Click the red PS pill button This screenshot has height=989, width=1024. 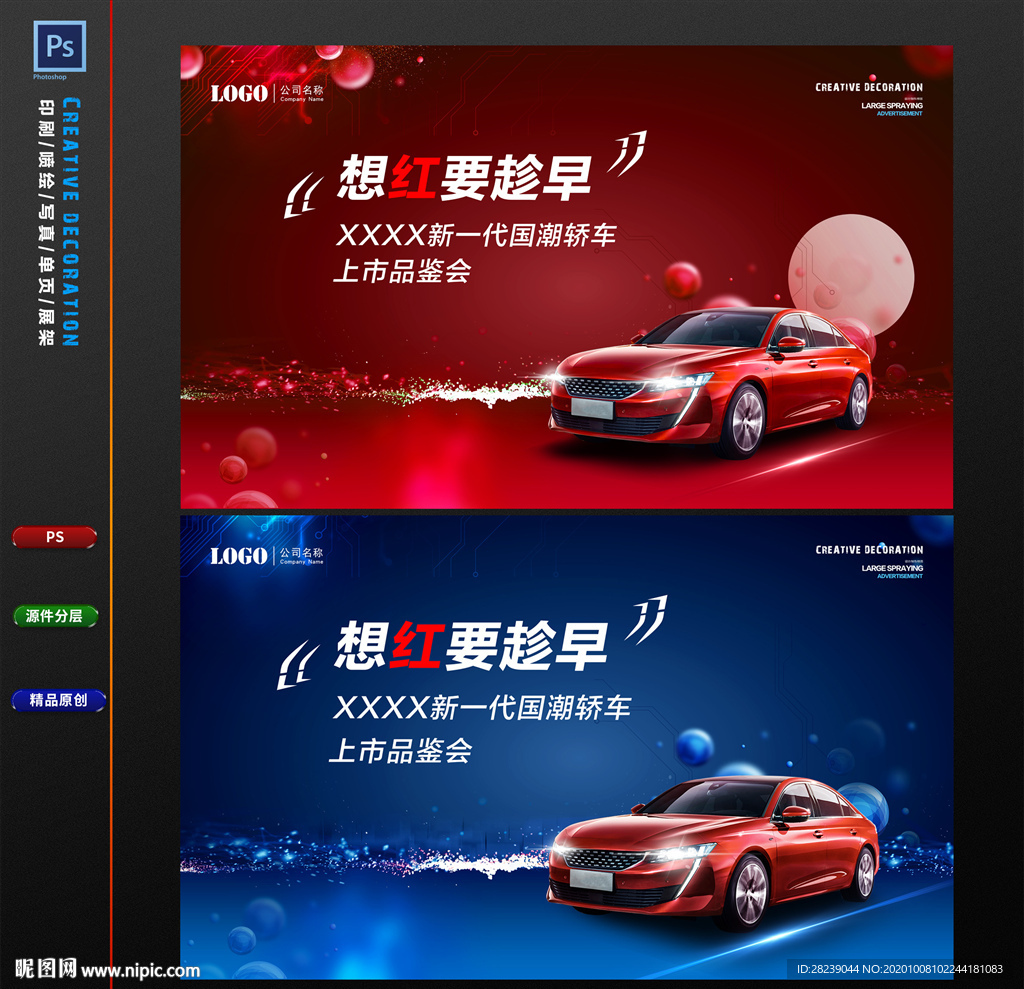[x=55, y=538]
